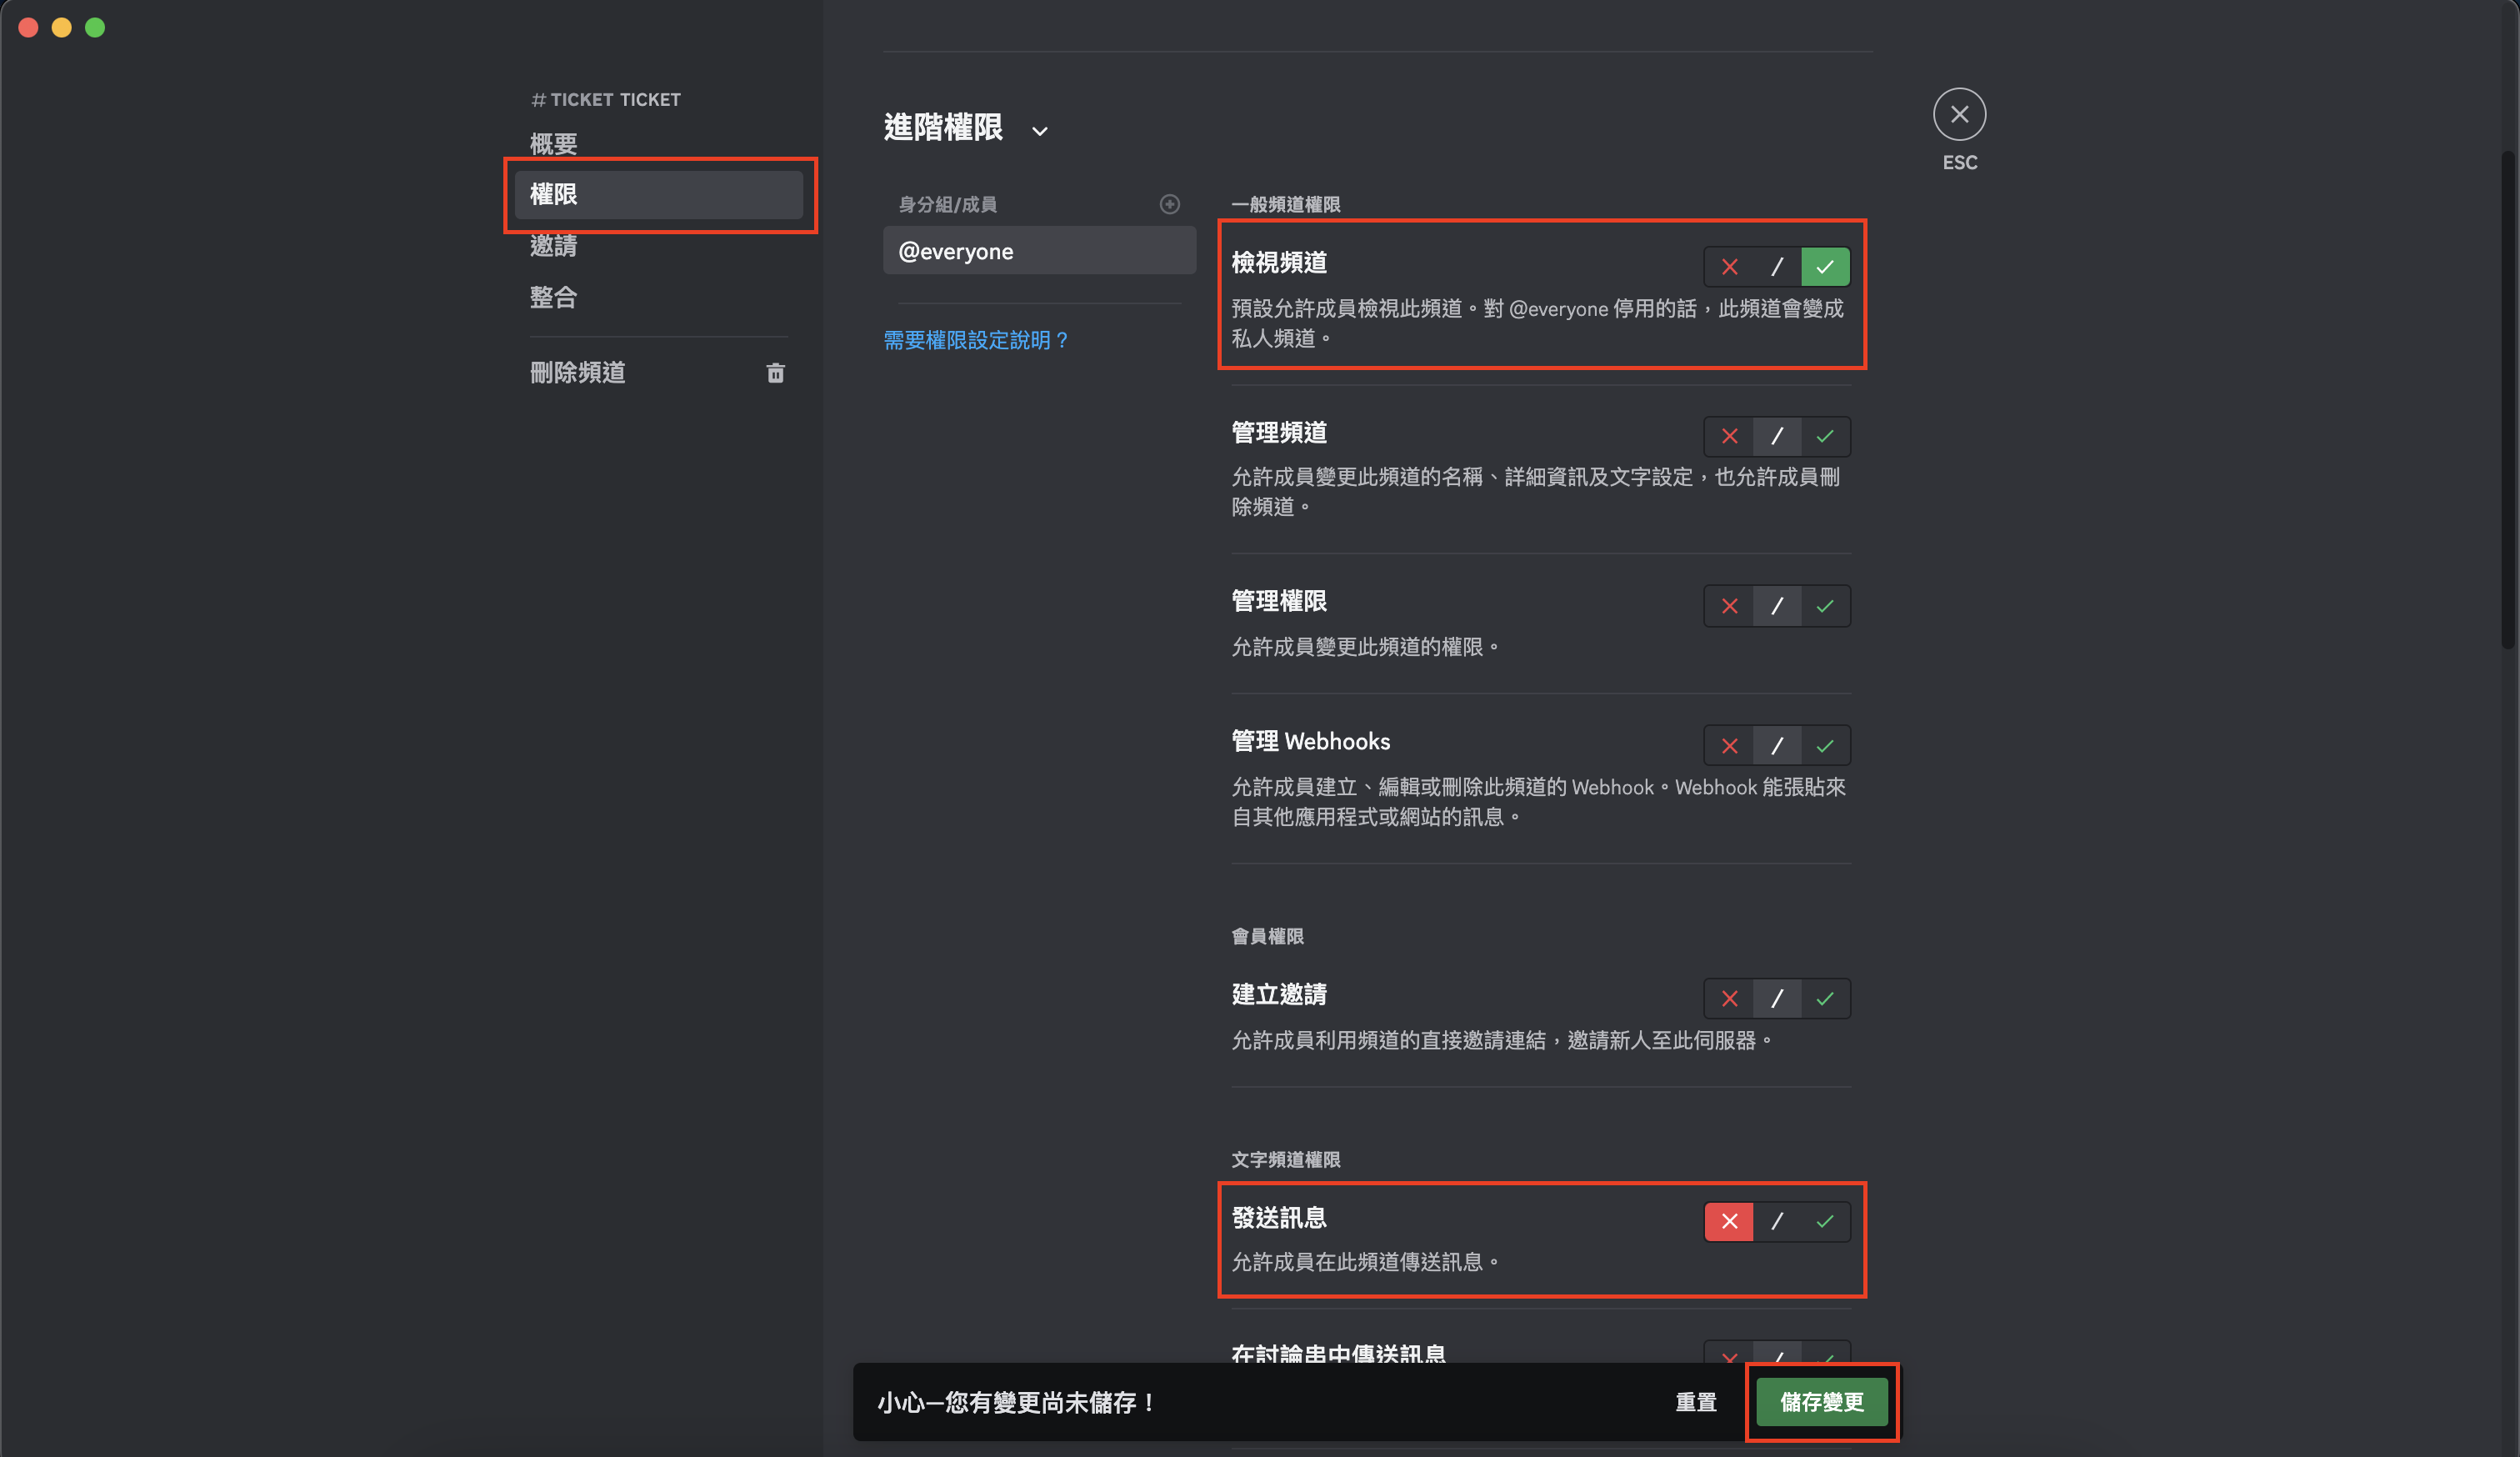The width and height of the screenshot is (2520, 1457).
Task: Deny the 建立邀請 permission
Action: coord(1729,998)
